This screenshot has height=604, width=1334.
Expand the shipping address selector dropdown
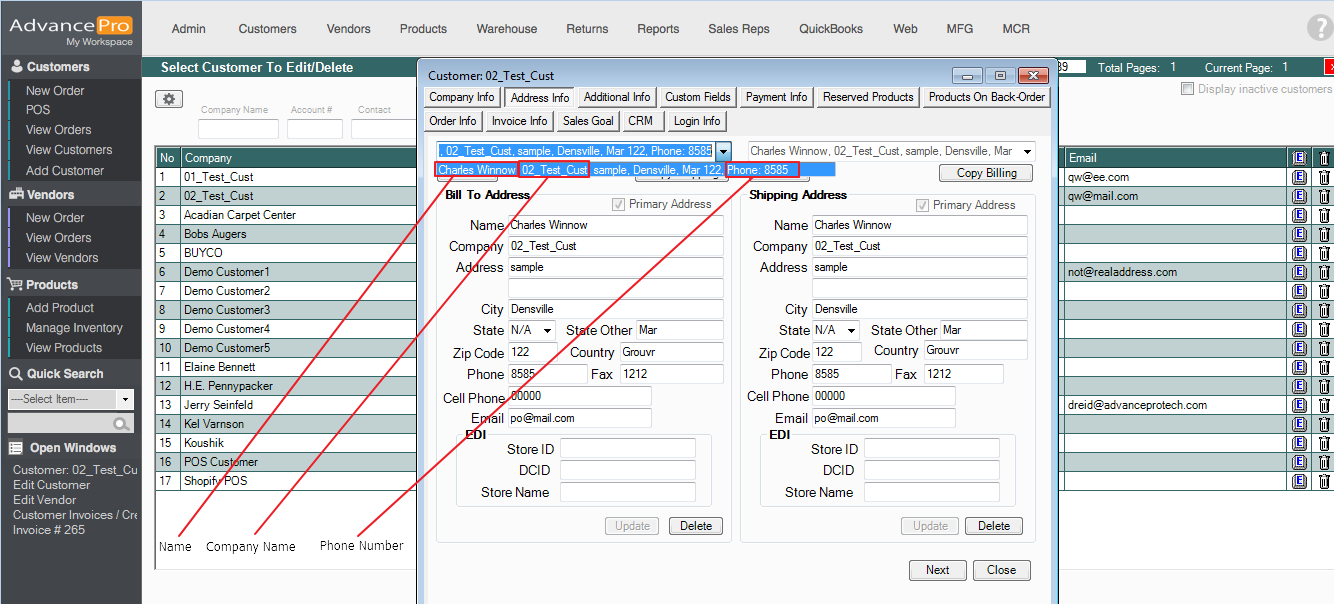(1025, 151)
